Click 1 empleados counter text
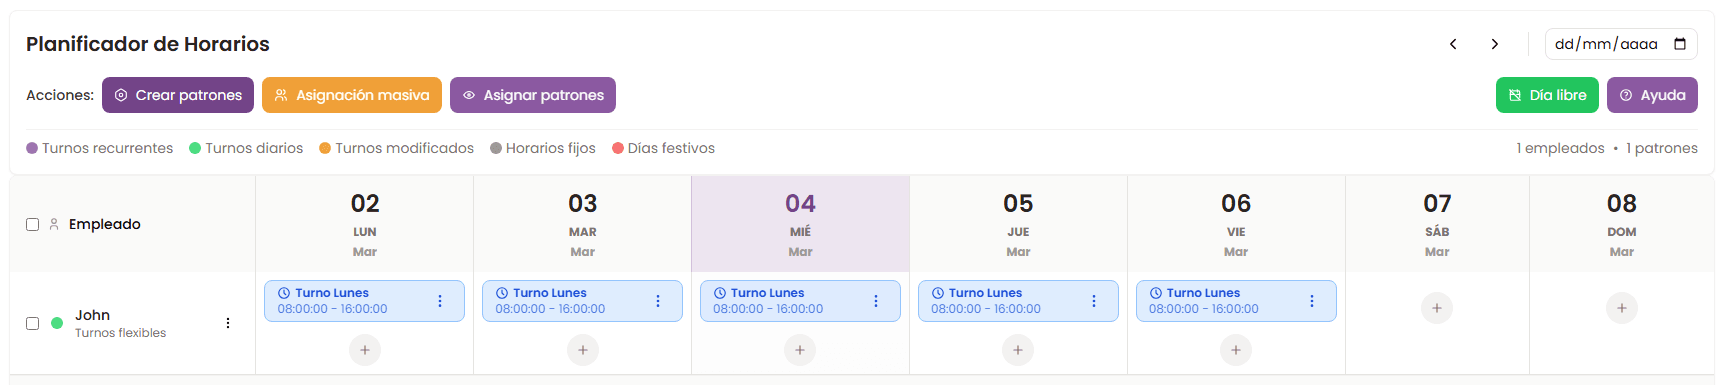1726x385 pixels. (1560, 148)
